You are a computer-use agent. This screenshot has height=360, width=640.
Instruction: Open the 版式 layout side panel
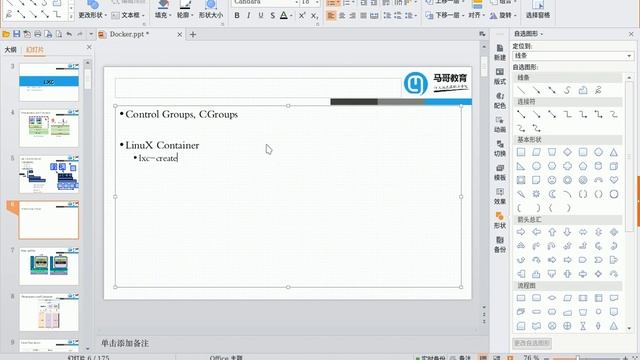click(500, 77)
